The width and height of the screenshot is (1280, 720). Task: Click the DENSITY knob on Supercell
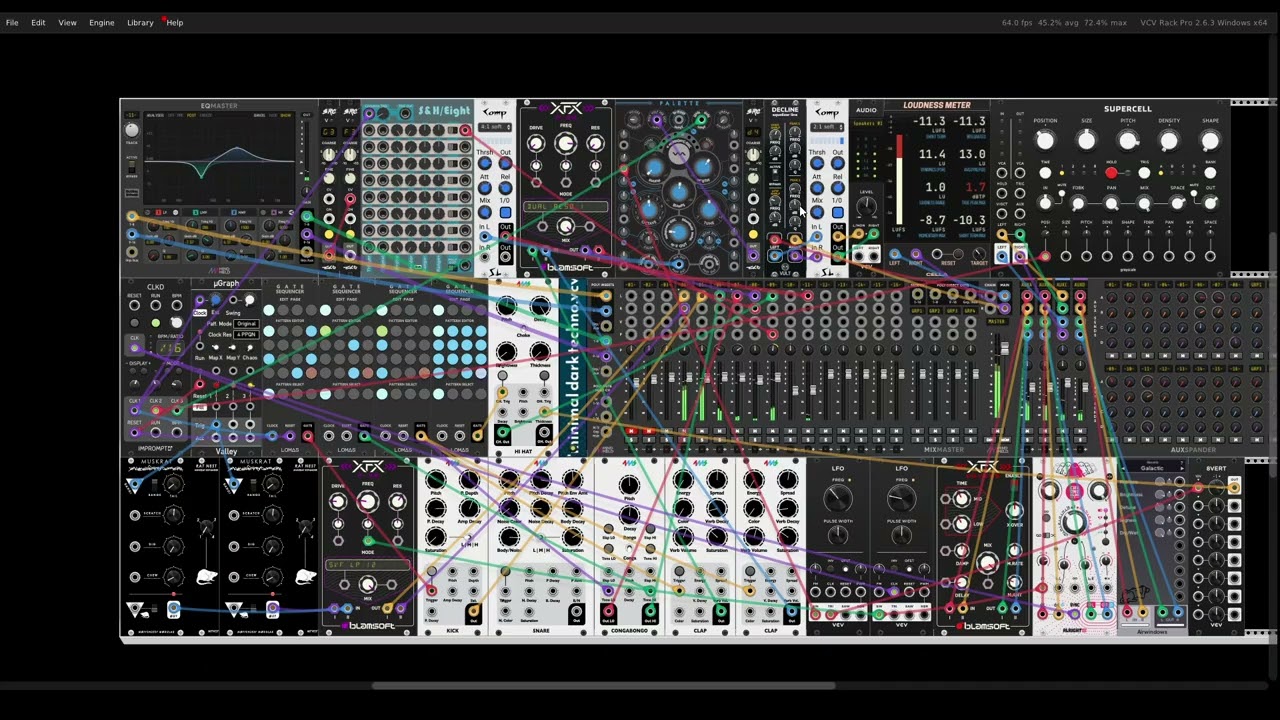[x=1169, y=141]
